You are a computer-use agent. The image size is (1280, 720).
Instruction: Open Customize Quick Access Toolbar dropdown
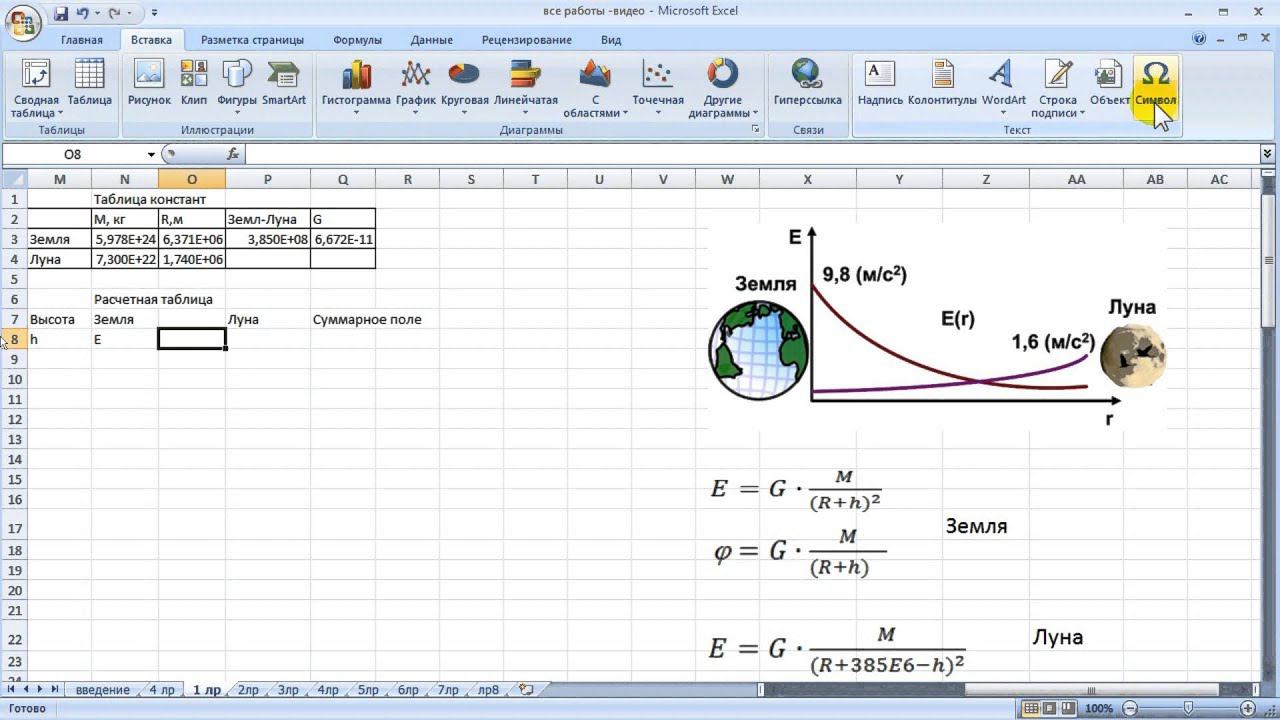[154, 14]
